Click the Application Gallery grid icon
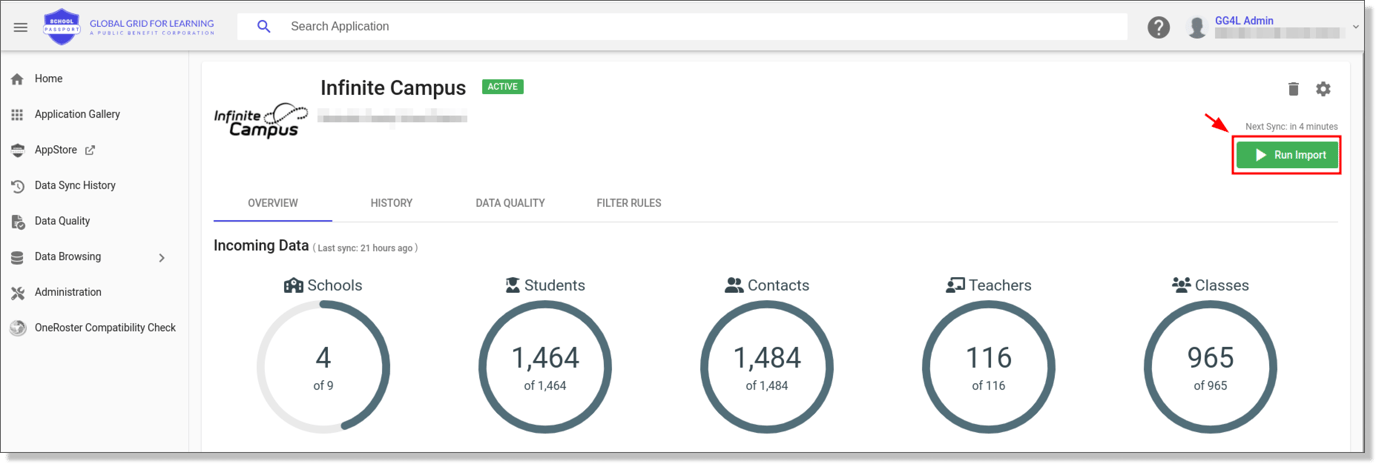Screen dimensions: 1376x464 [17, 115]
